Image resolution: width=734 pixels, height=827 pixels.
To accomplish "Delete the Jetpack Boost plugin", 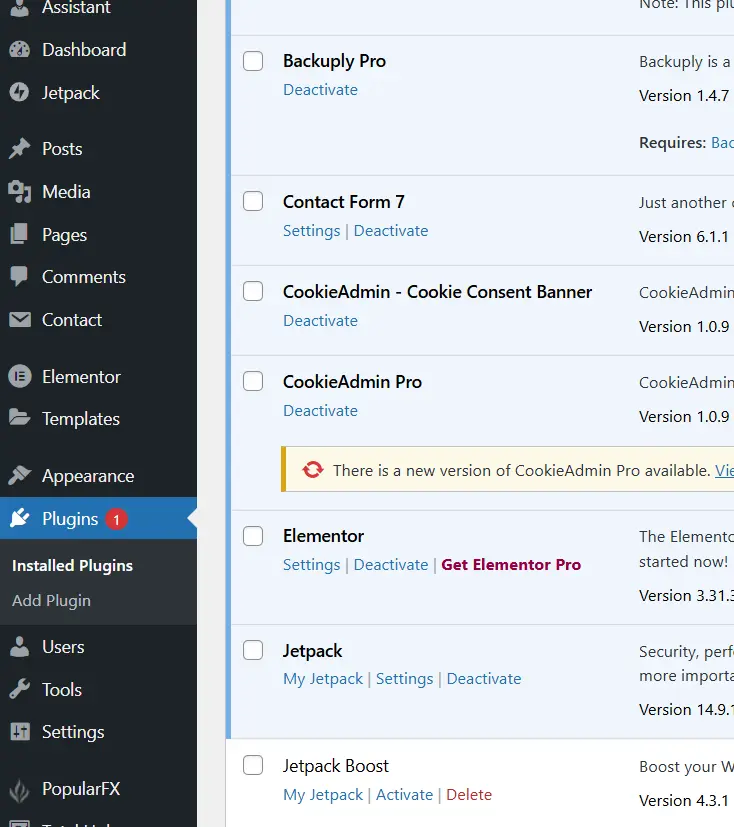I will pyautogui.click(x=469, y=794).
